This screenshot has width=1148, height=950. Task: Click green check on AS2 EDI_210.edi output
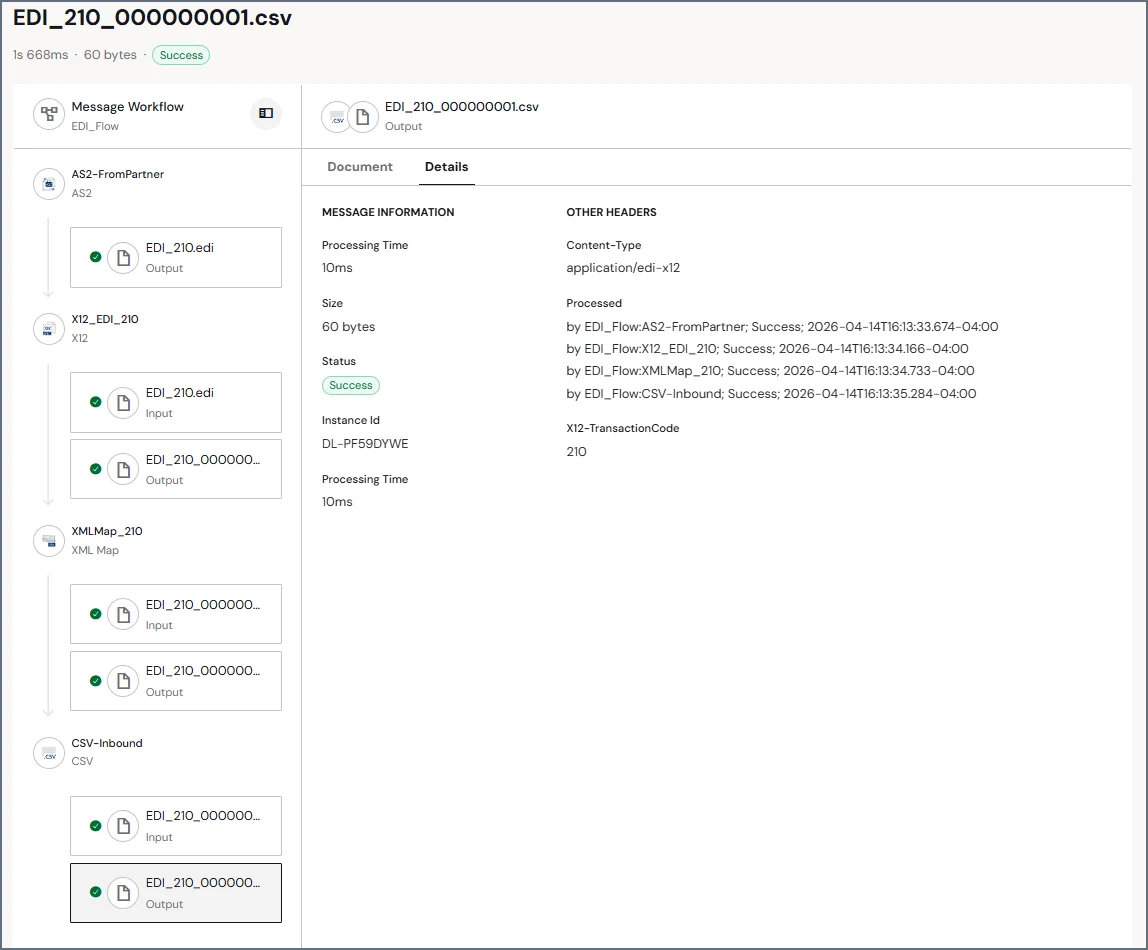tap(95, 257)
